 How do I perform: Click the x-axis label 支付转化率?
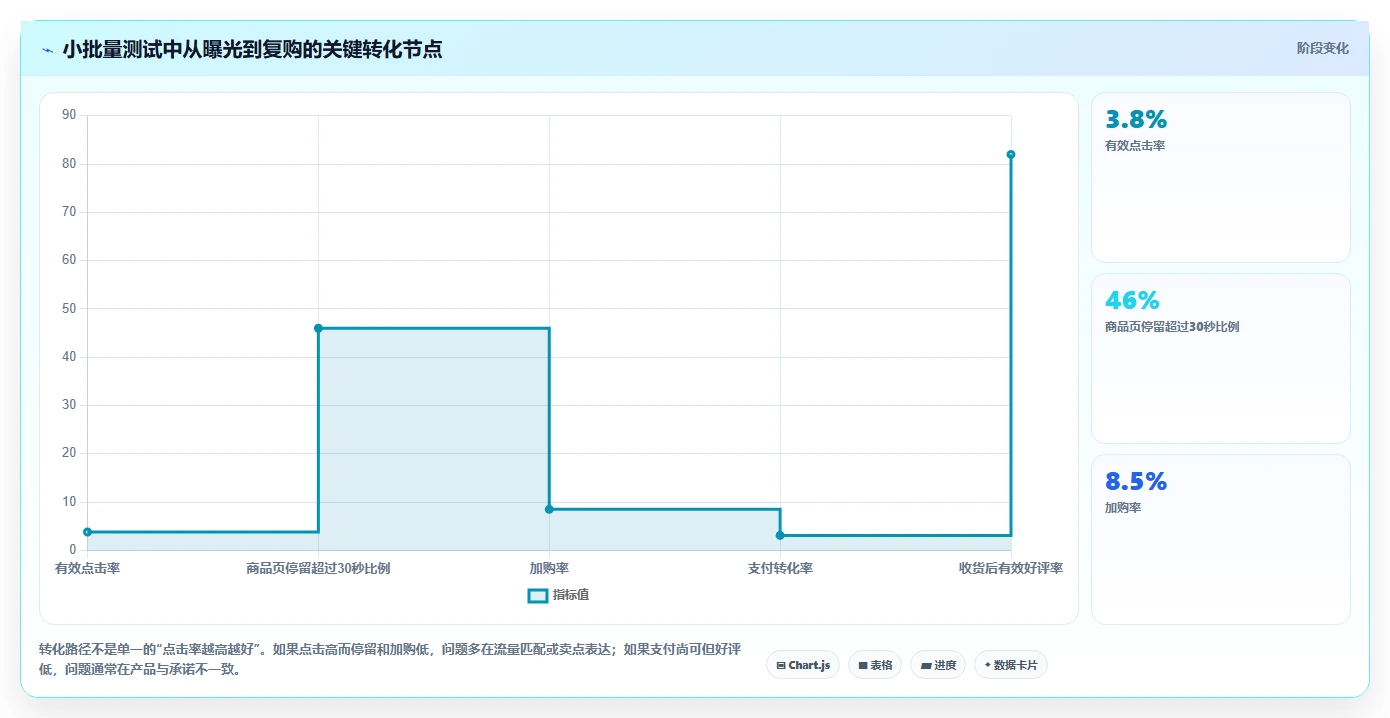point(780,568)
